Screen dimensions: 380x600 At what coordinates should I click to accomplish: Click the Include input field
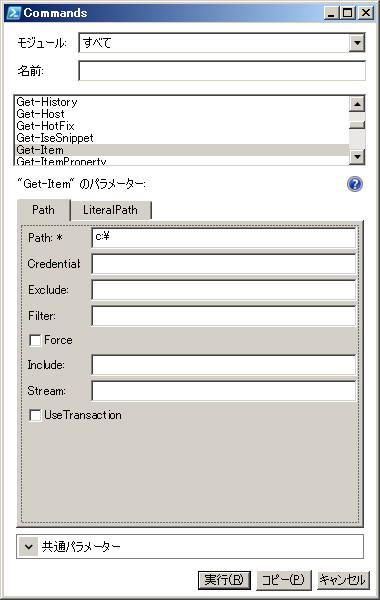pyautogui.click(x=224, y=365)
